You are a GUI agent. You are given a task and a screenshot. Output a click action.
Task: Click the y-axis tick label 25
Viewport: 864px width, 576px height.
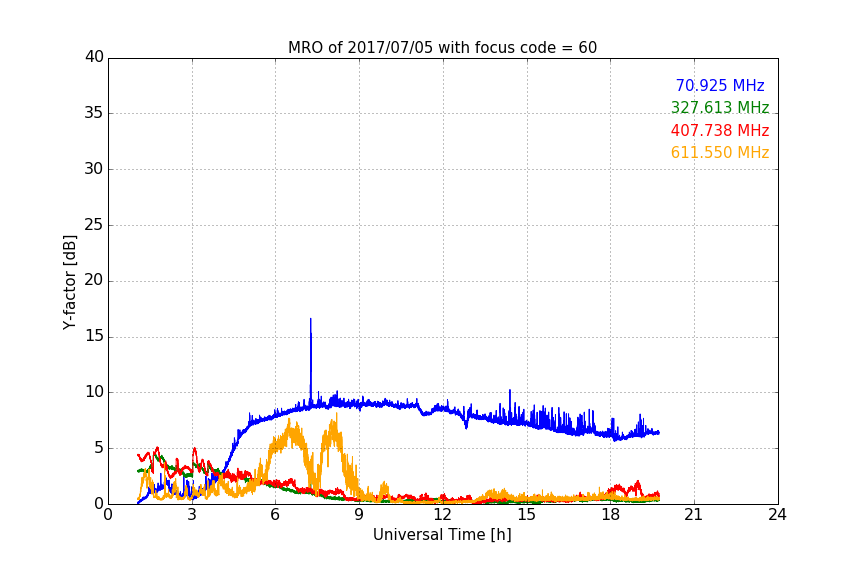[x=94, y=225]
